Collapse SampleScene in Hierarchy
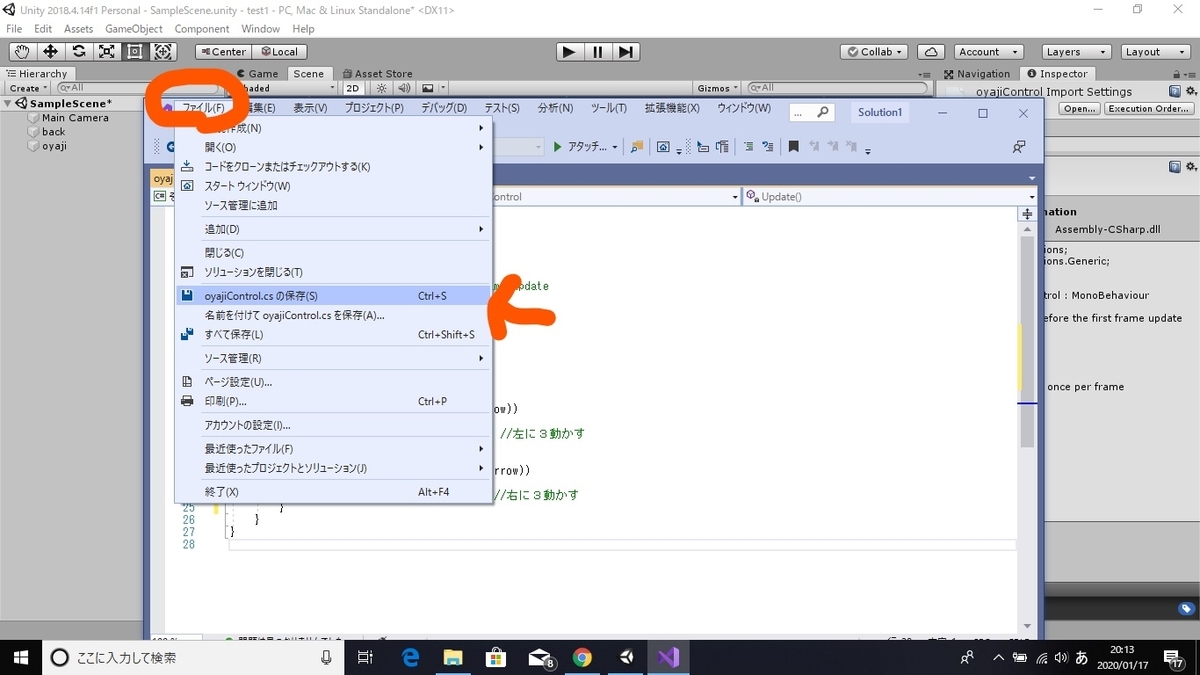 click(9, 103)
